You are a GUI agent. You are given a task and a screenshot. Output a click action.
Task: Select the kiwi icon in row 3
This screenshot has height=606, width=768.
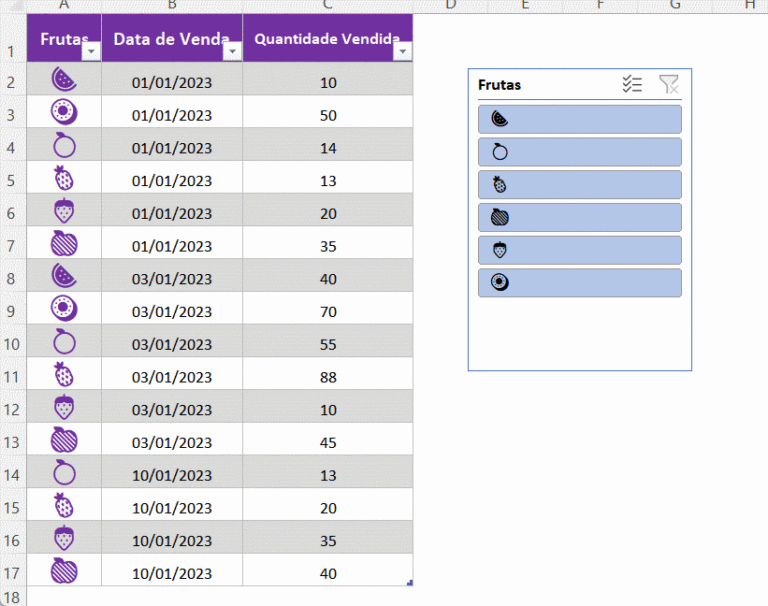tap(64, 112)
